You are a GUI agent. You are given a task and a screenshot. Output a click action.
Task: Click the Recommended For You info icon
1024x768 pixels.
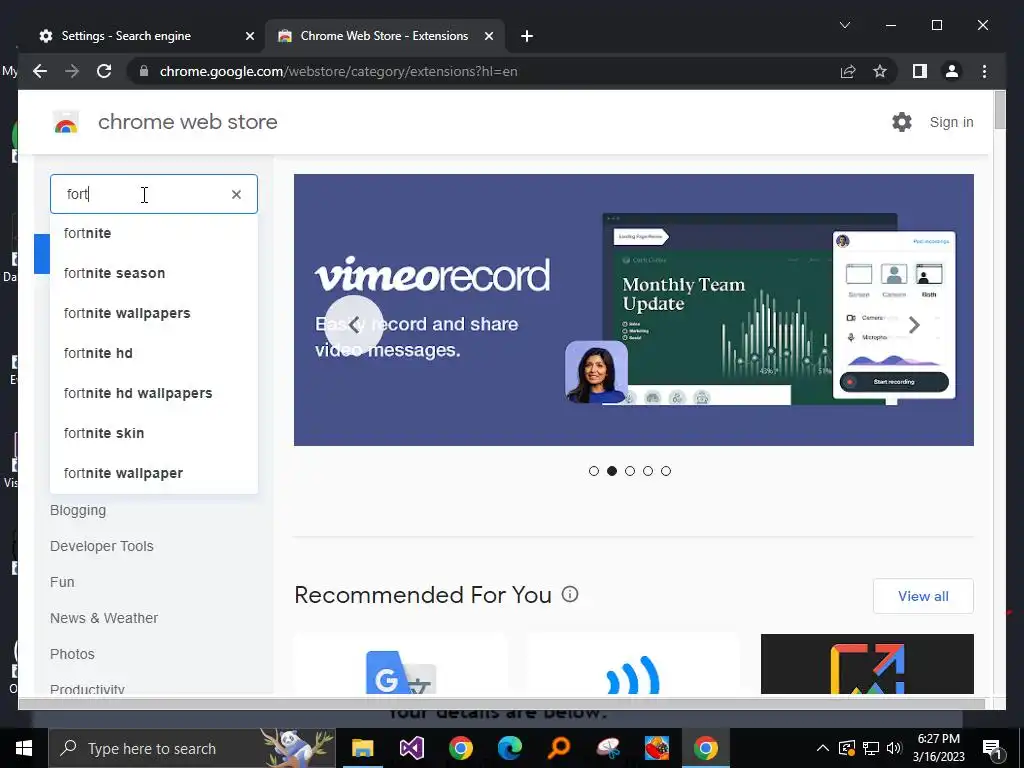pos(570,594)
